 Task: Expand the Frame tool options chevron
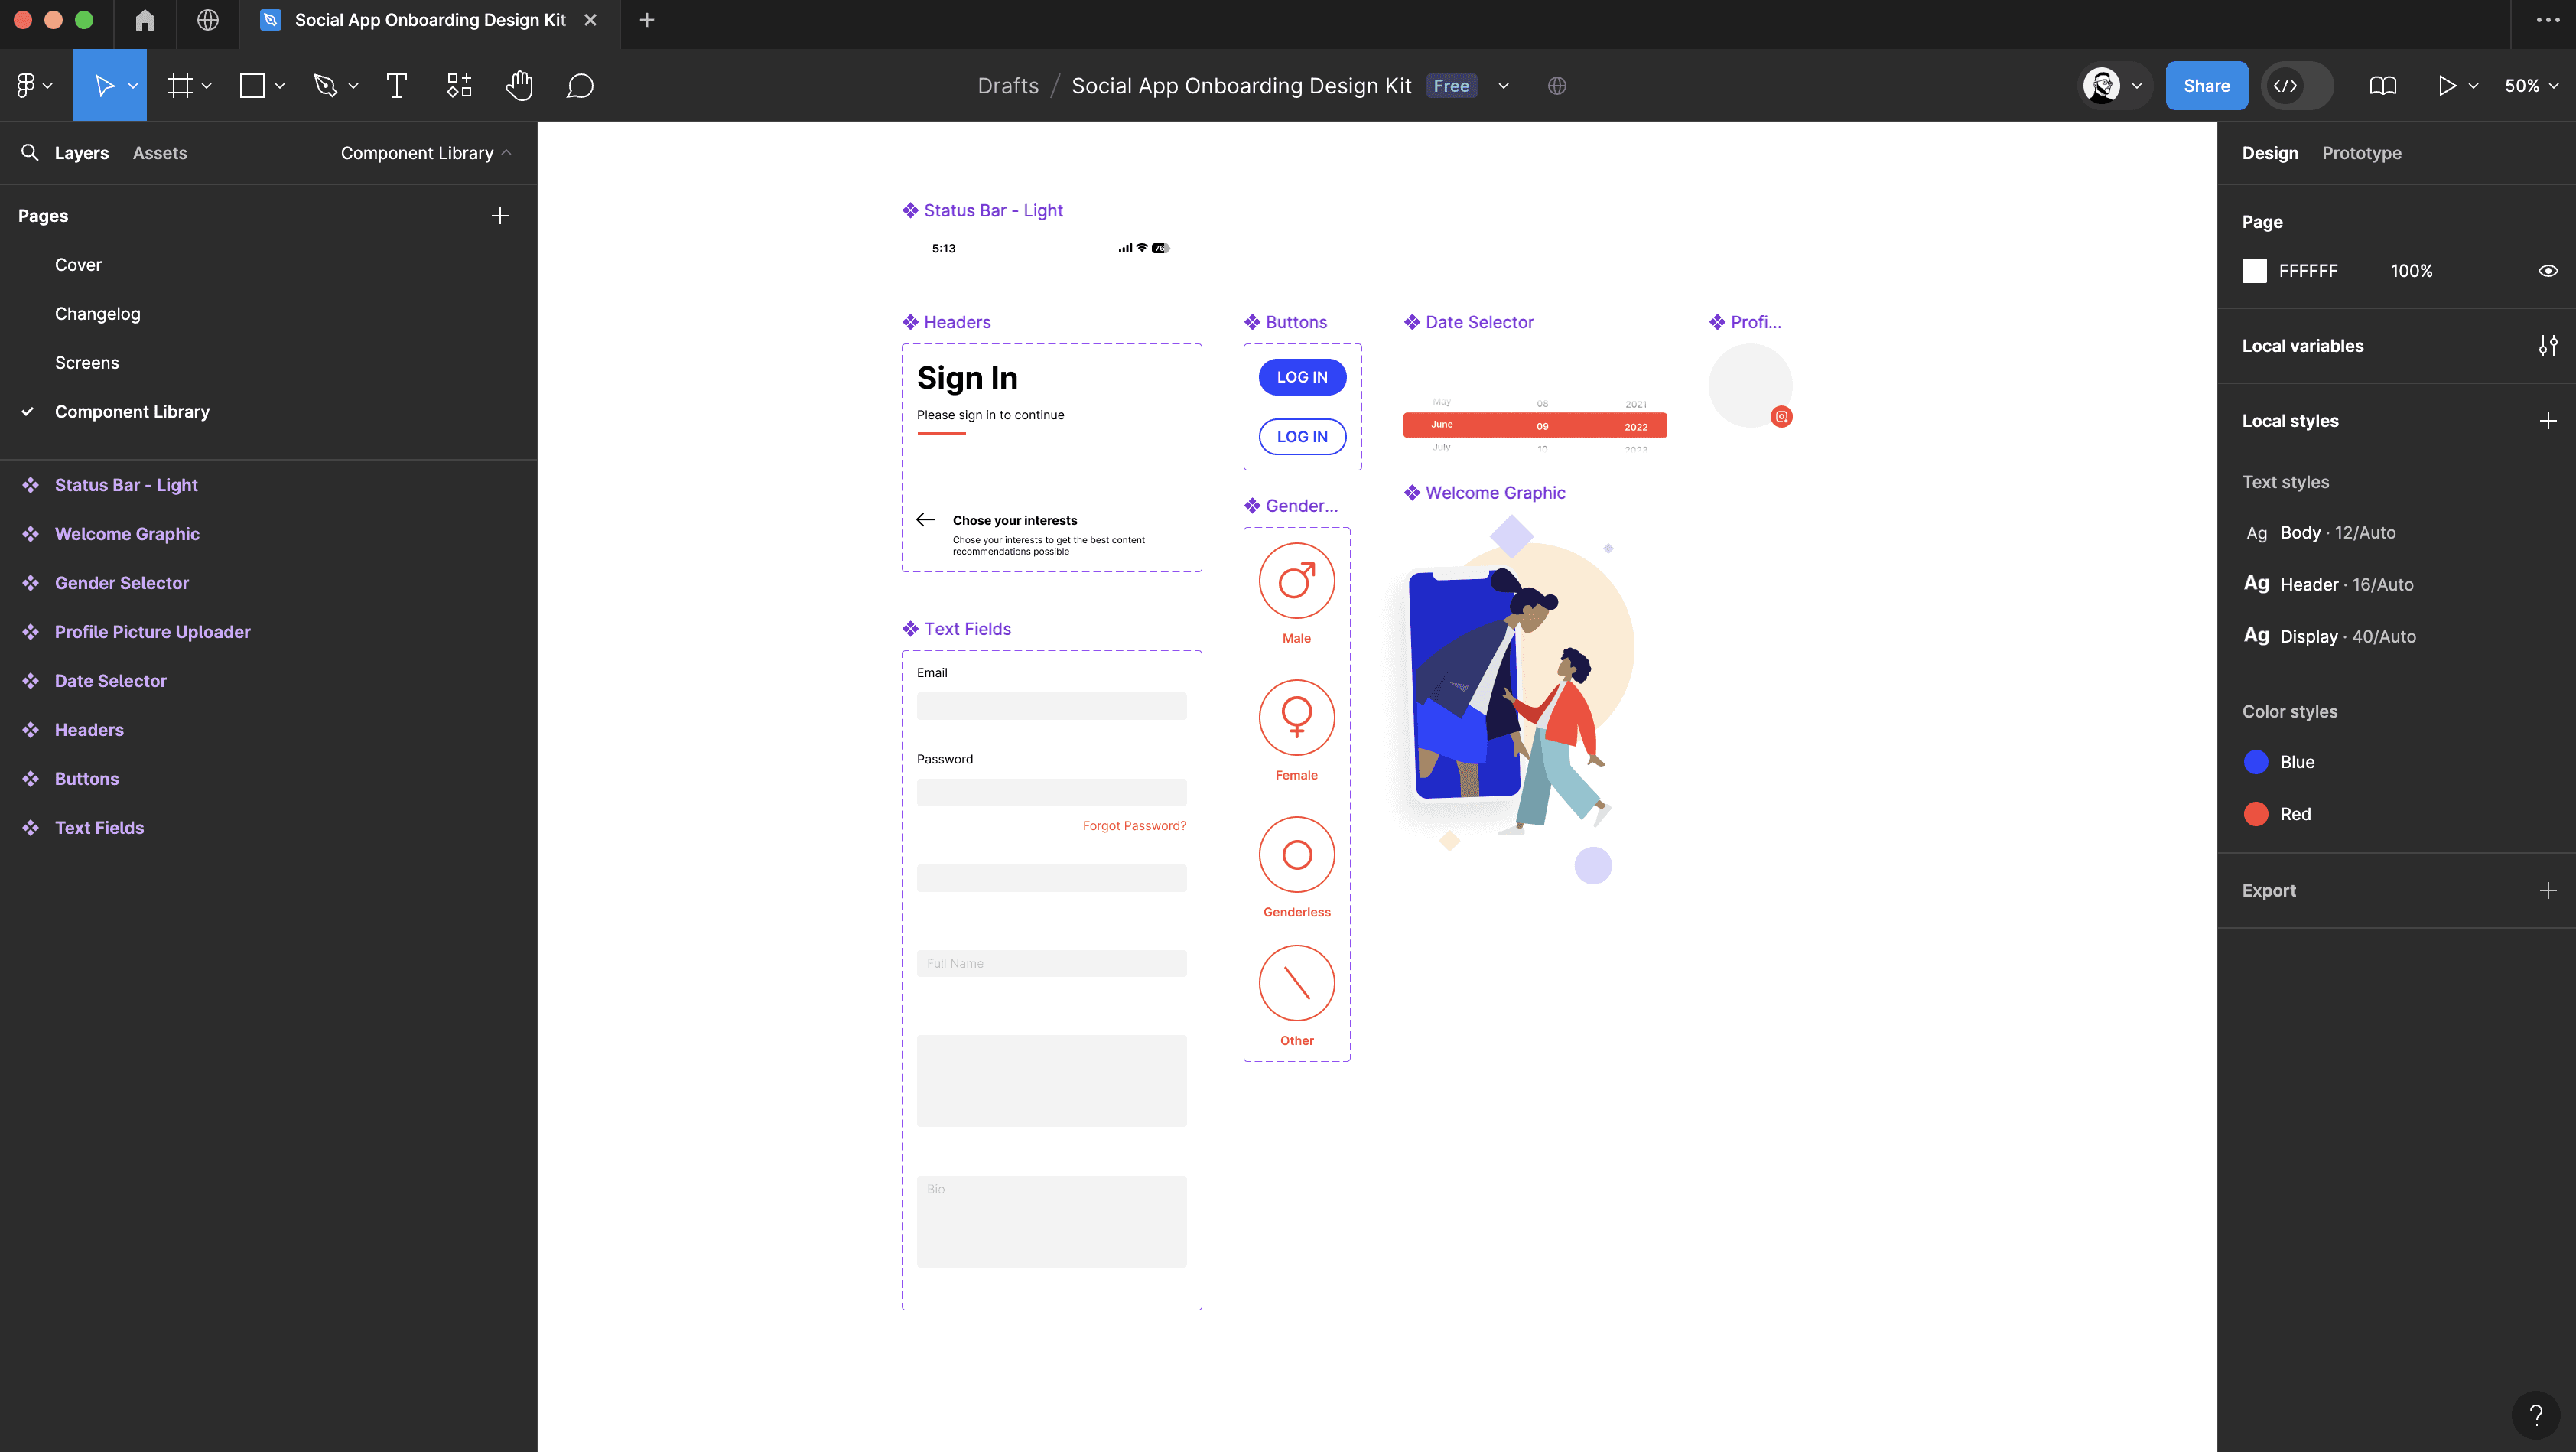coord(207,86)
